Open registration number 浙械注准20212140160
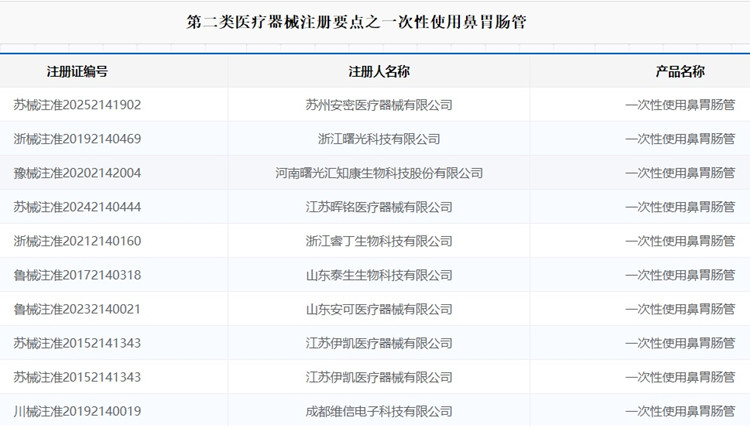This screenshot has width=750, height=431. [77, 241]
